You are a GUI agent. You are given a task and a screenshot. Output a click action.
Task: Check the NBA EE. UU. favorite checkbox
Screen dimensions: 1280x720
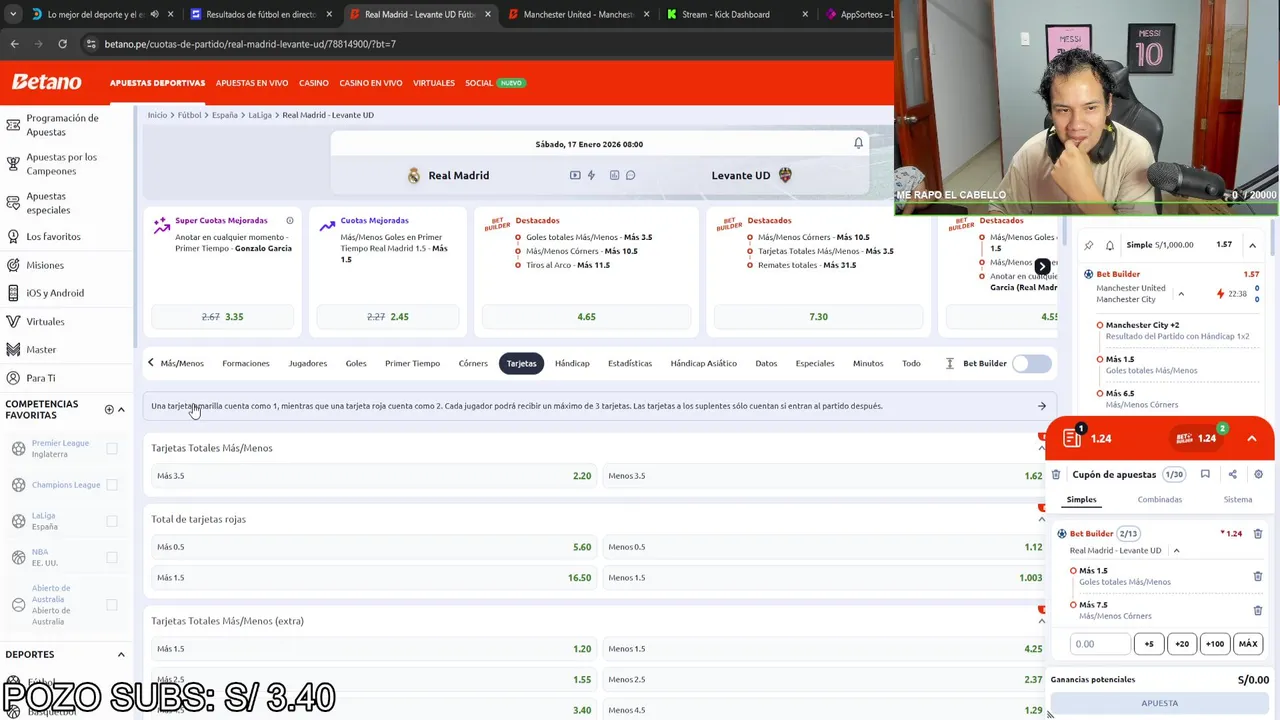[112, 557]
